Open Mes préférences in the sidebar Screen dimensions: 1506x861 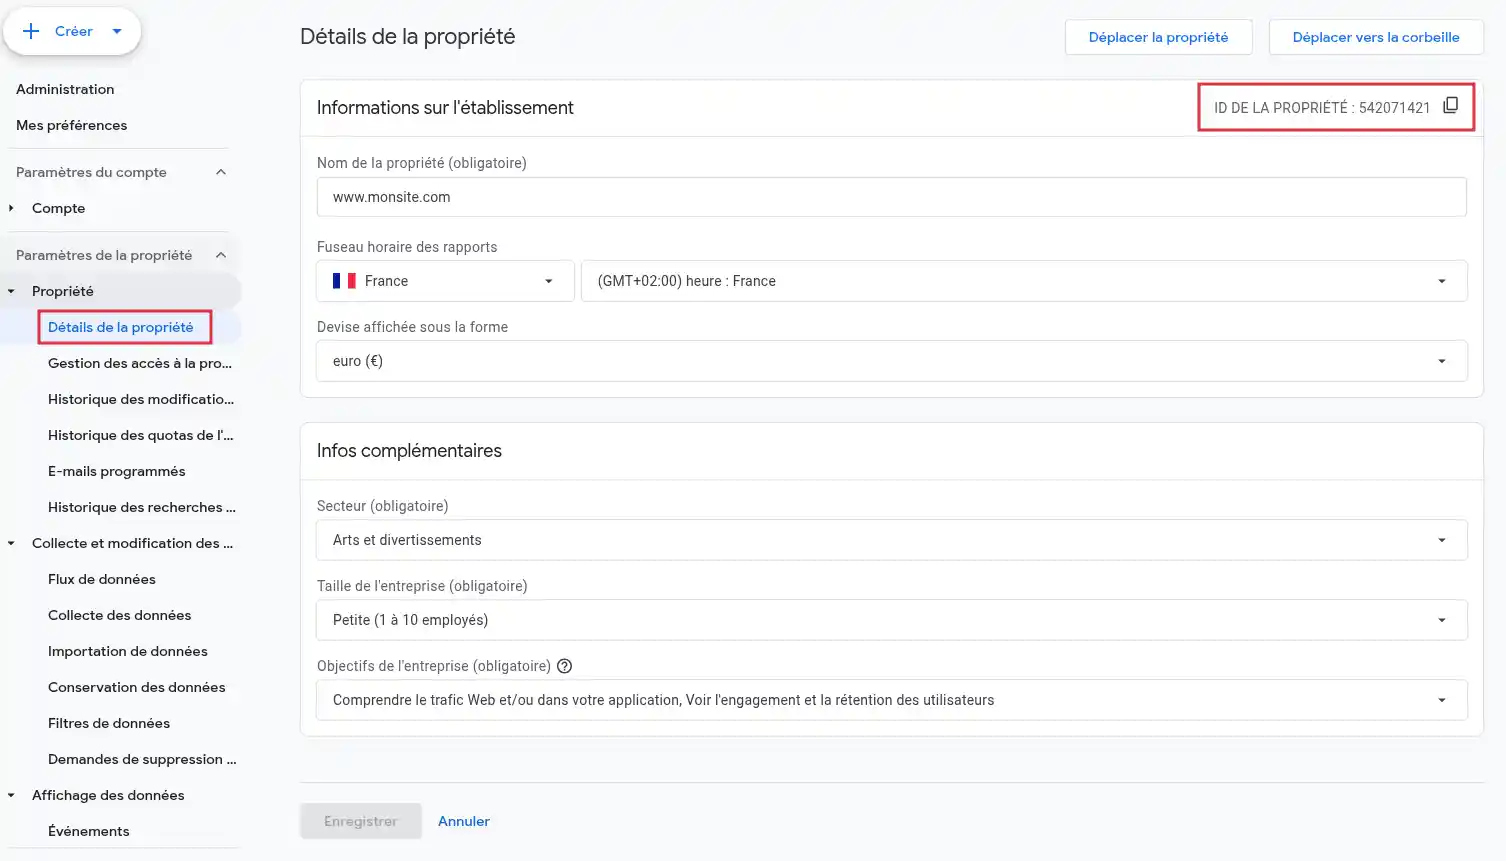coord(71,125)
